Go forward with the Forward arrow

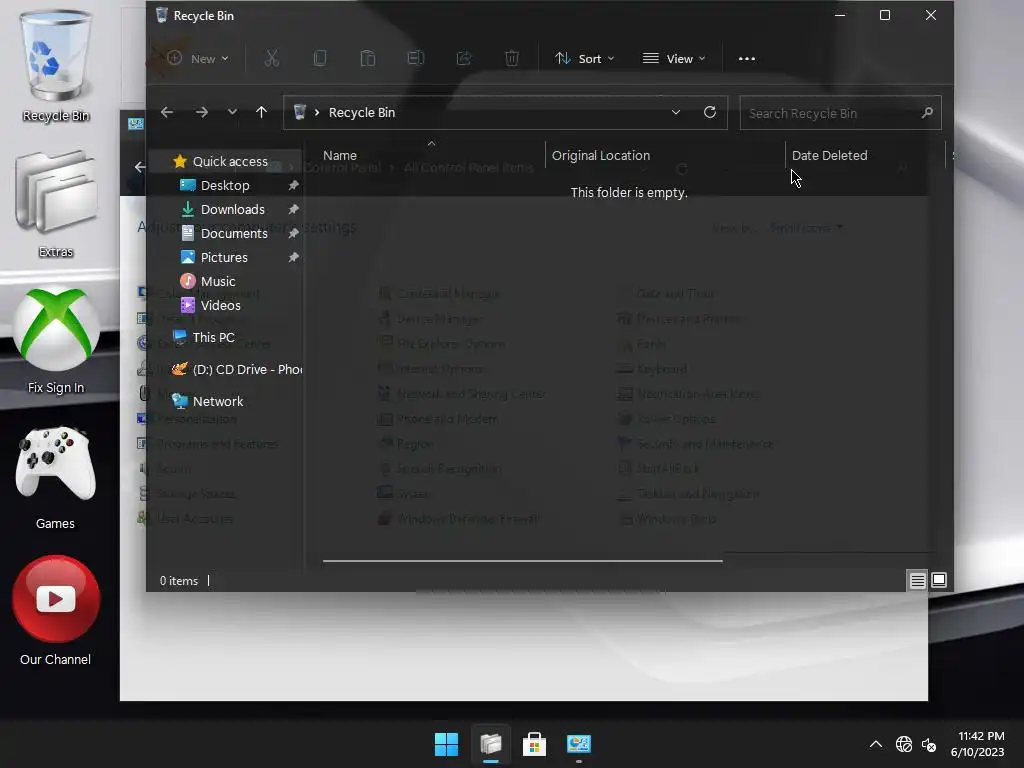(x=202, y=112)
